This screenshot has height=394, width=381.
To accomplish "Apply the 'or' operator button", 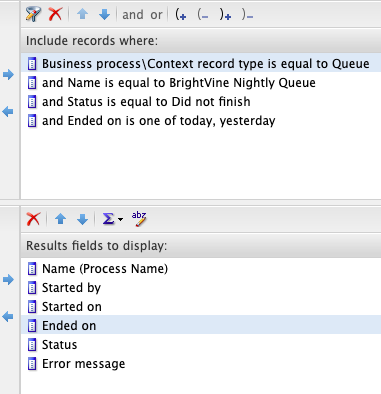I will 156,15.
